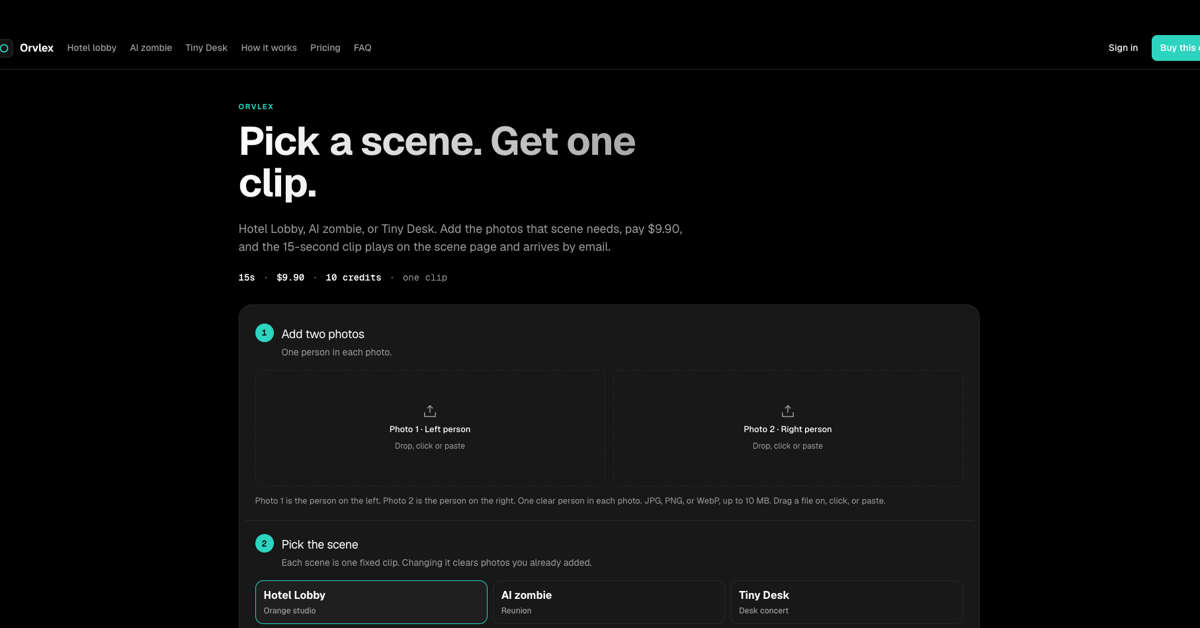Open the FAQ nav link

[x=363, y=48]
